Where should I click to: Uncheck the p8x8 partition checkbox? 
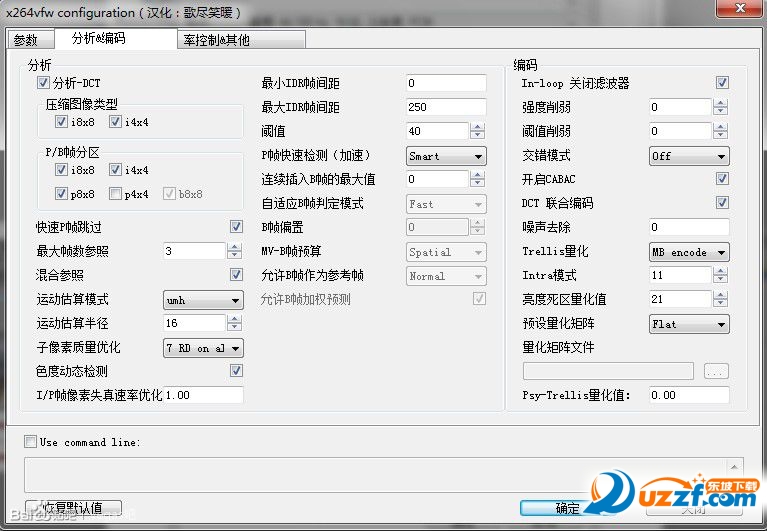click(61, 194)
